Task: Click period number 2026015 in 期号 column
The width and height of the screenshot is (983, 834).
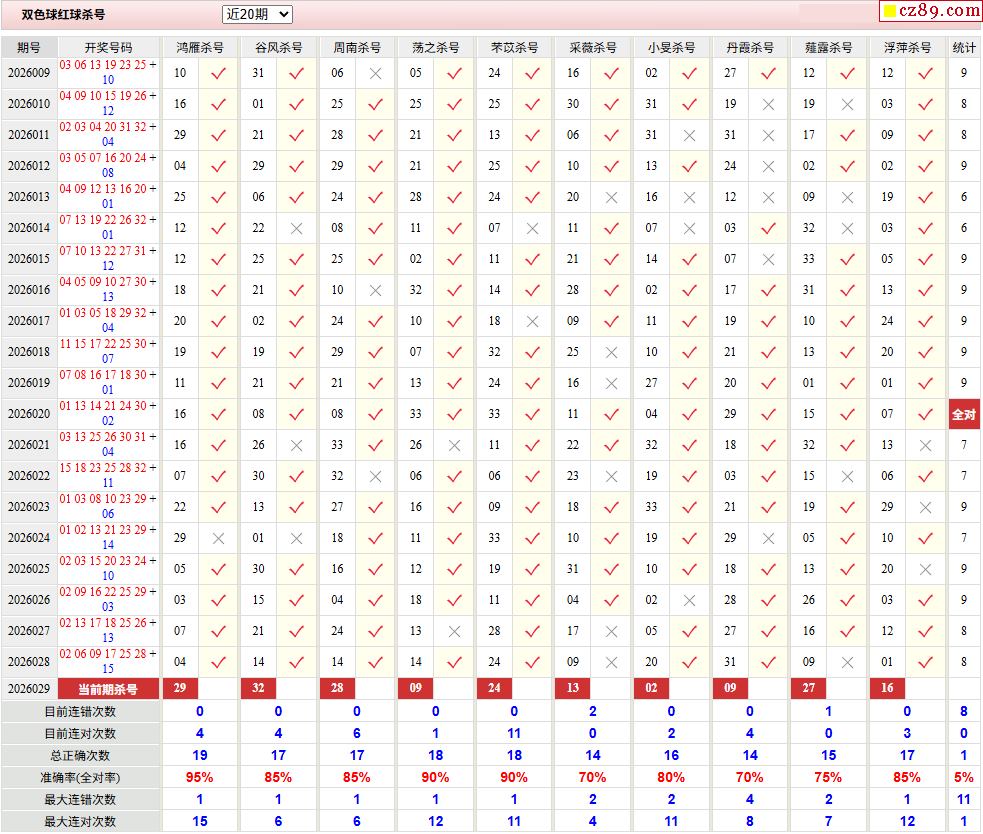Action: (29, 259)
